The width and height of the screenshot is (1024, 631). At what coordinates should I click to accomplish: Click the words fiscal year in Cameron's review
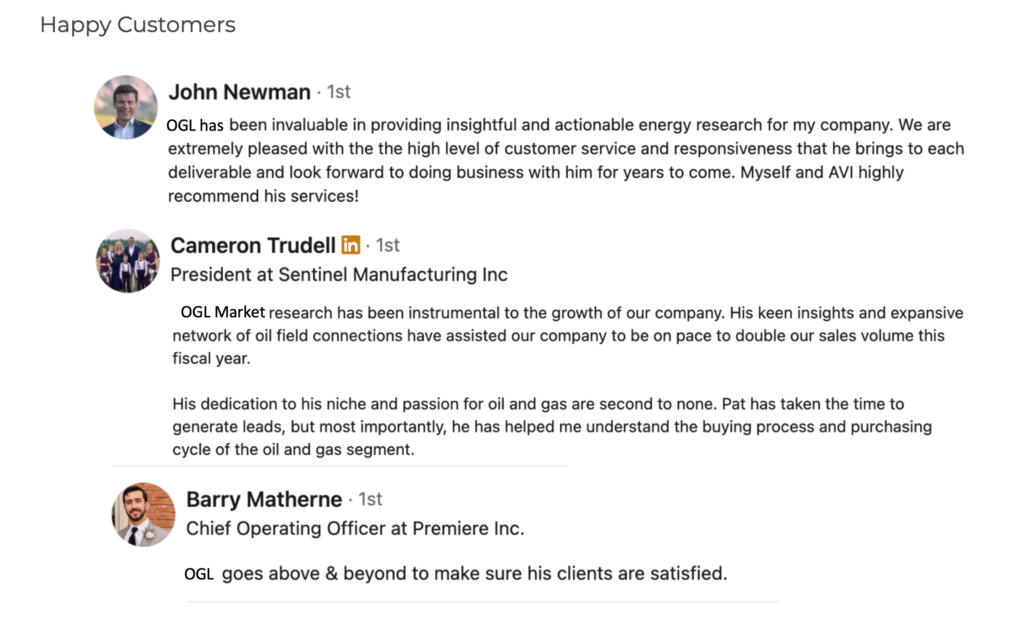coord(211,359)
